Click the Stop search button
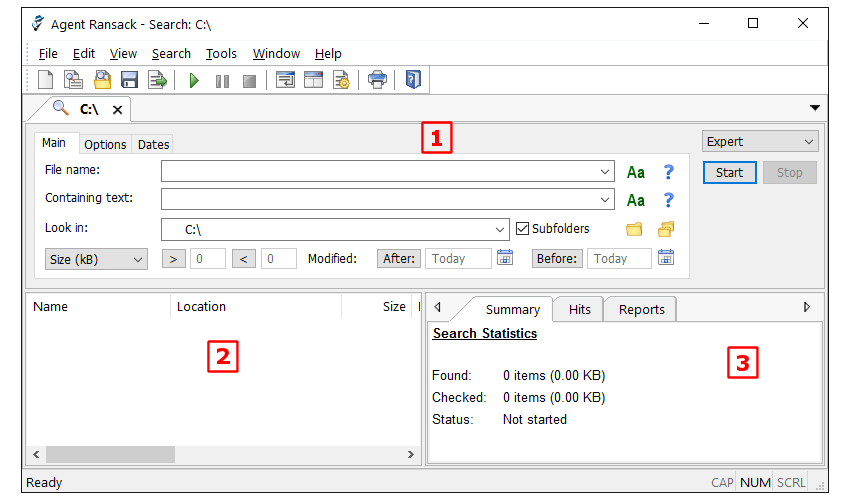 tap(789, 172)
